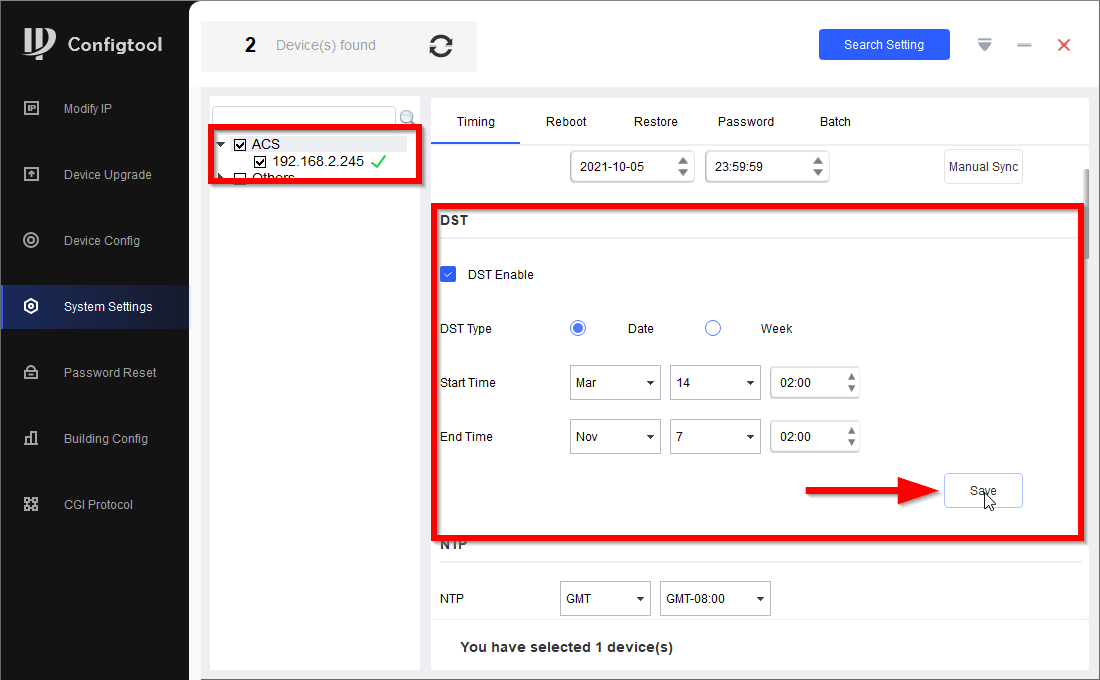
Task: Open the Password tab
Action: [x=746, y=122]
